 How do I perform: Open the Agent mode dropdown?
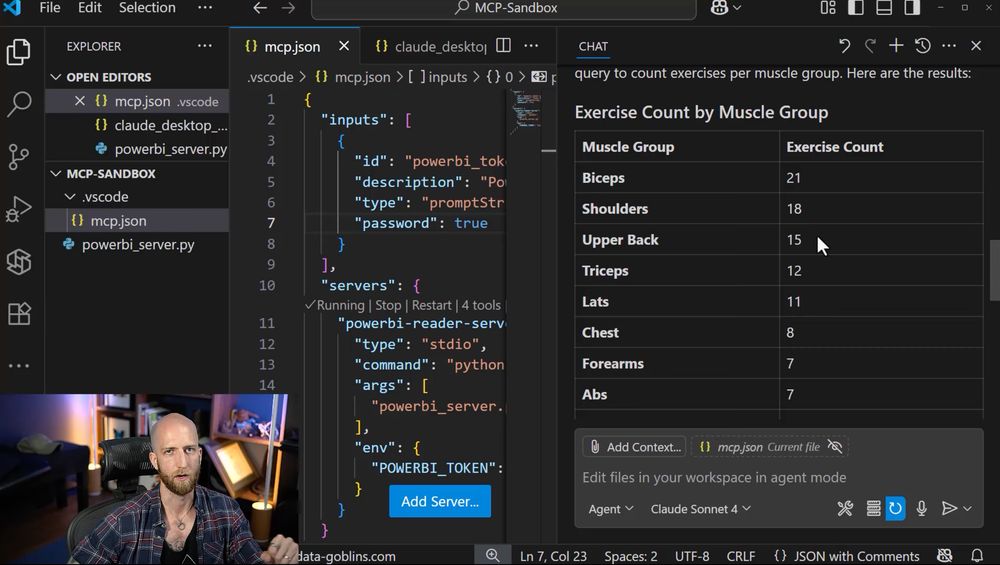pos(610,509)
